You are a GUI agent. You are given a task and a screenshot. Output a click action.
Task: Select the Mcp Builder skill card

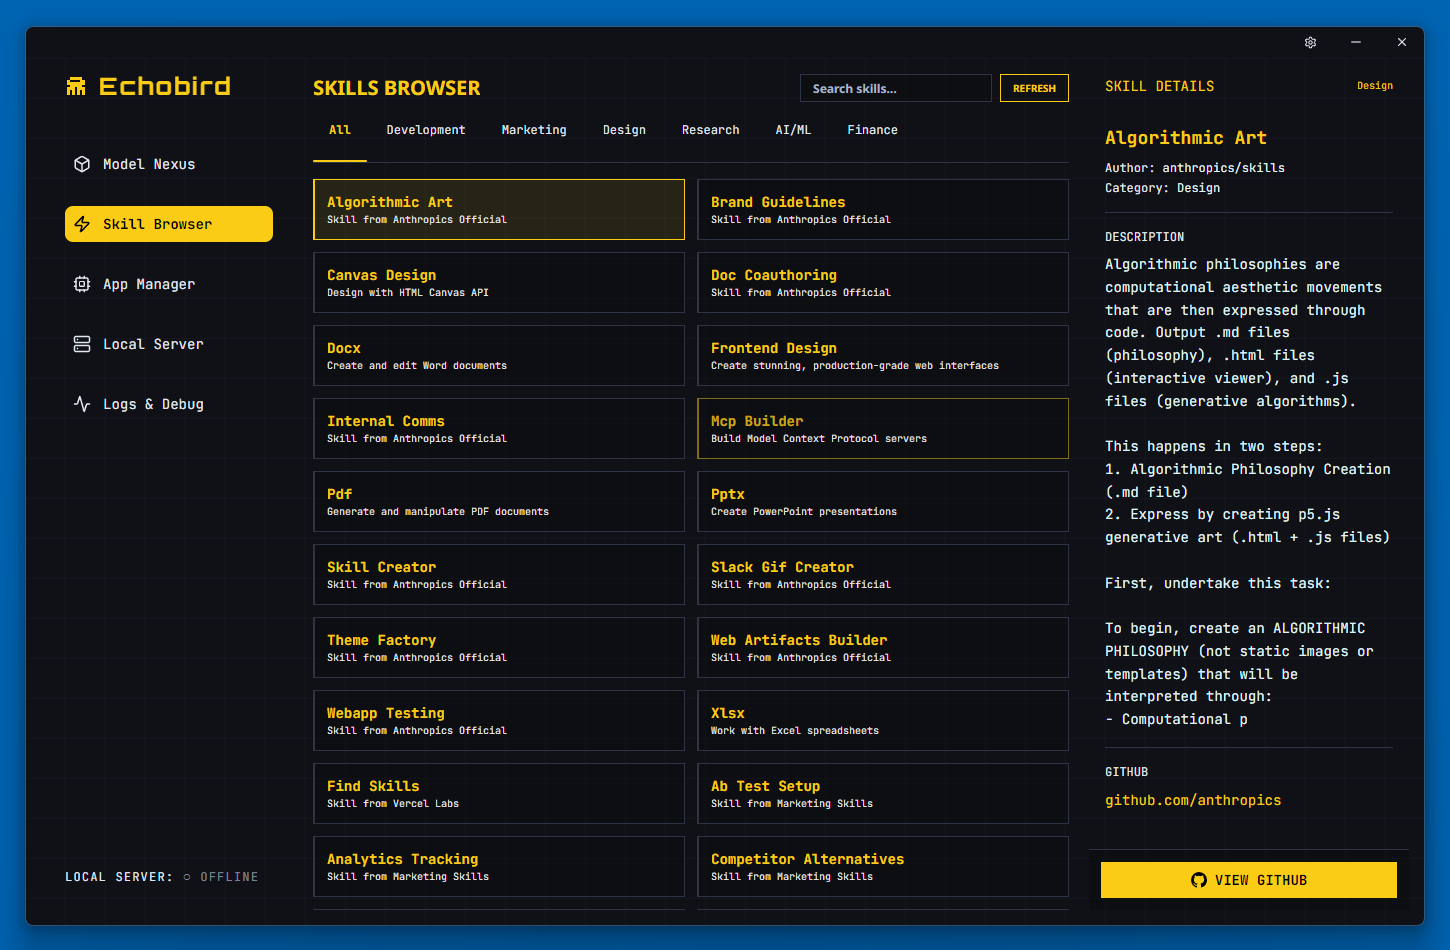tap(882, 428)
